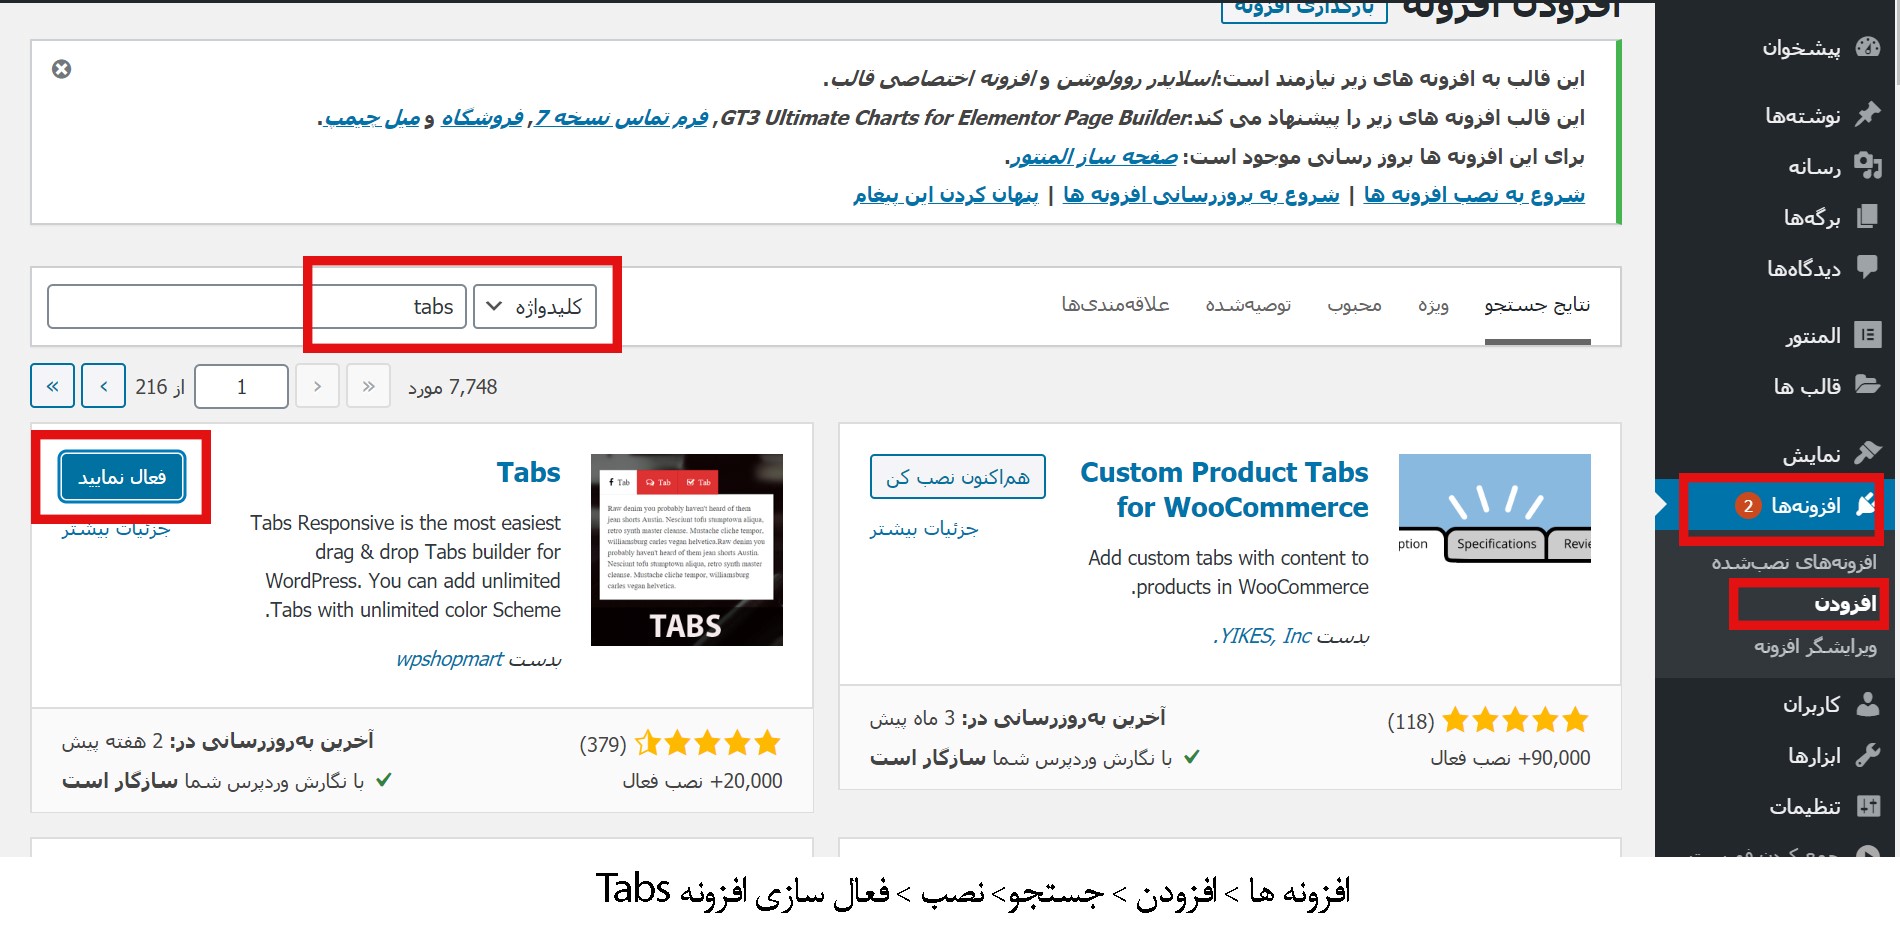Click the current page number field
This screenshot has width=1900, height=942.
tap(241, 386)
